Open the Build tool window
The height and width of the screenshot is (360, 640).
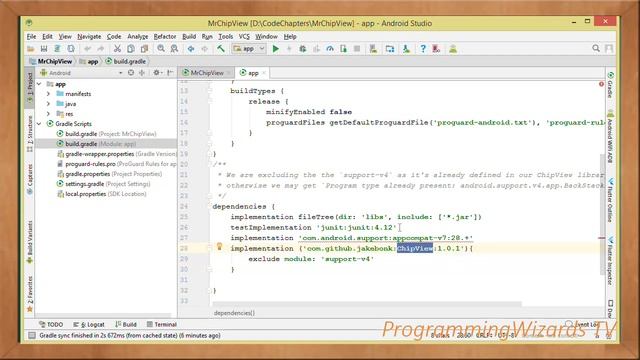pyautogui.click(x=126, y=324)
